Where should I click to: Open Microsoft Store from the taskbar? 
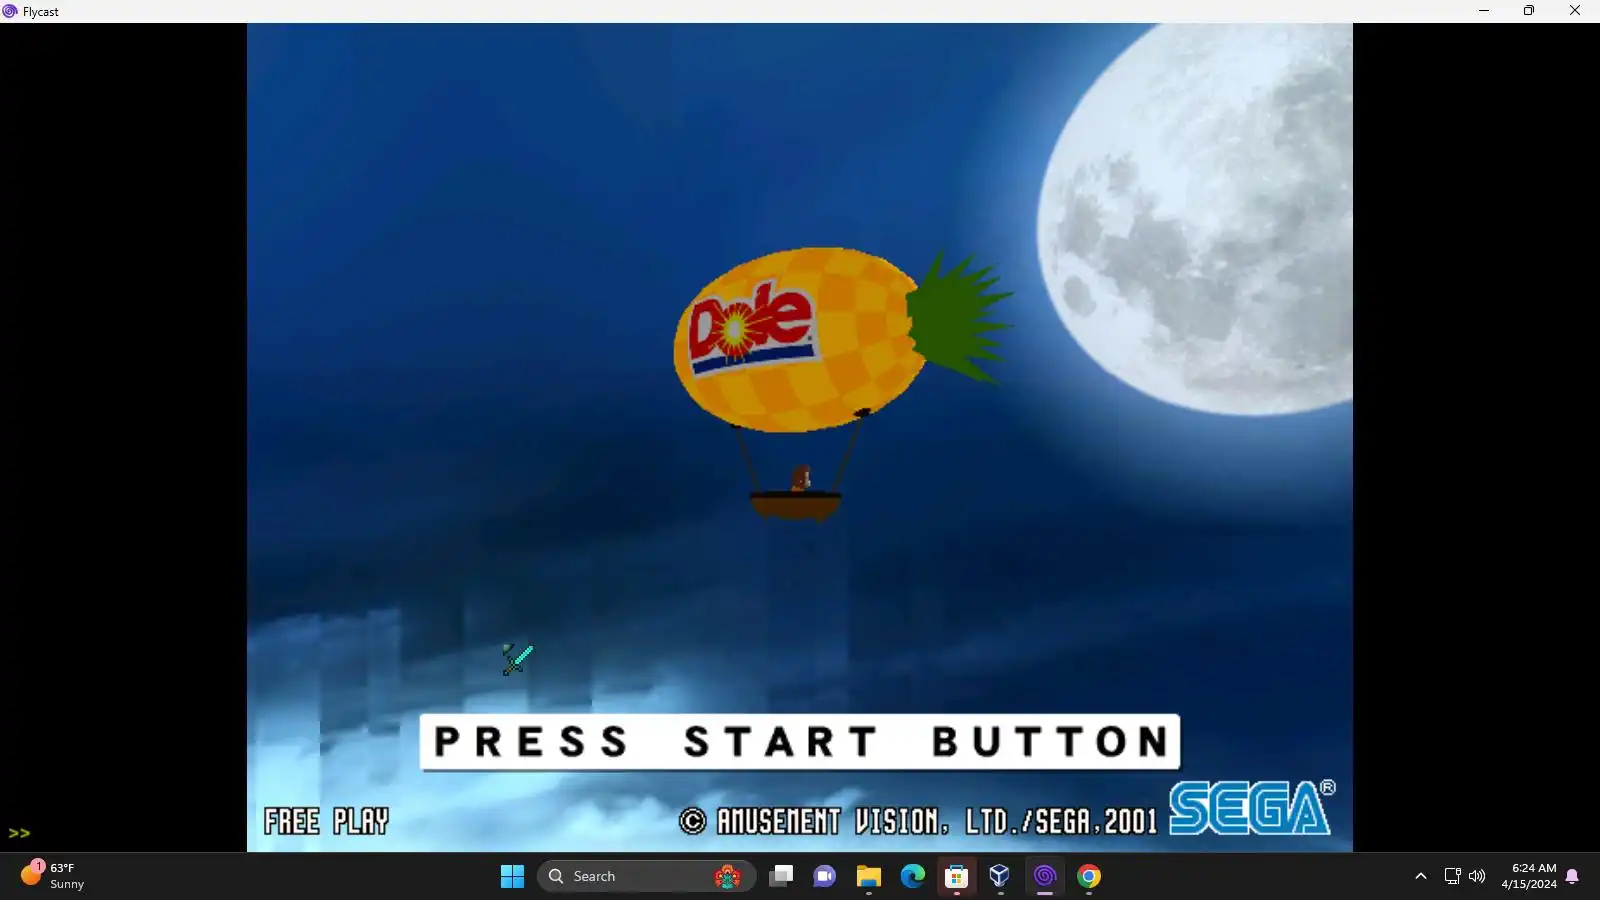[x=956, y=876]
